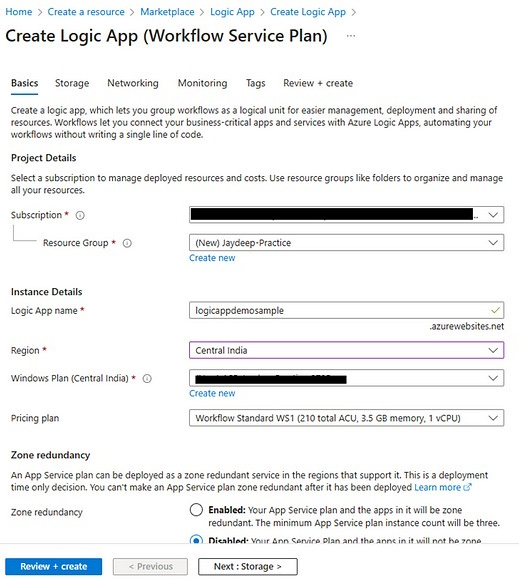This screenshot has width=519, height=579.
Task: Click the Previous button
Action: (151, 566)
